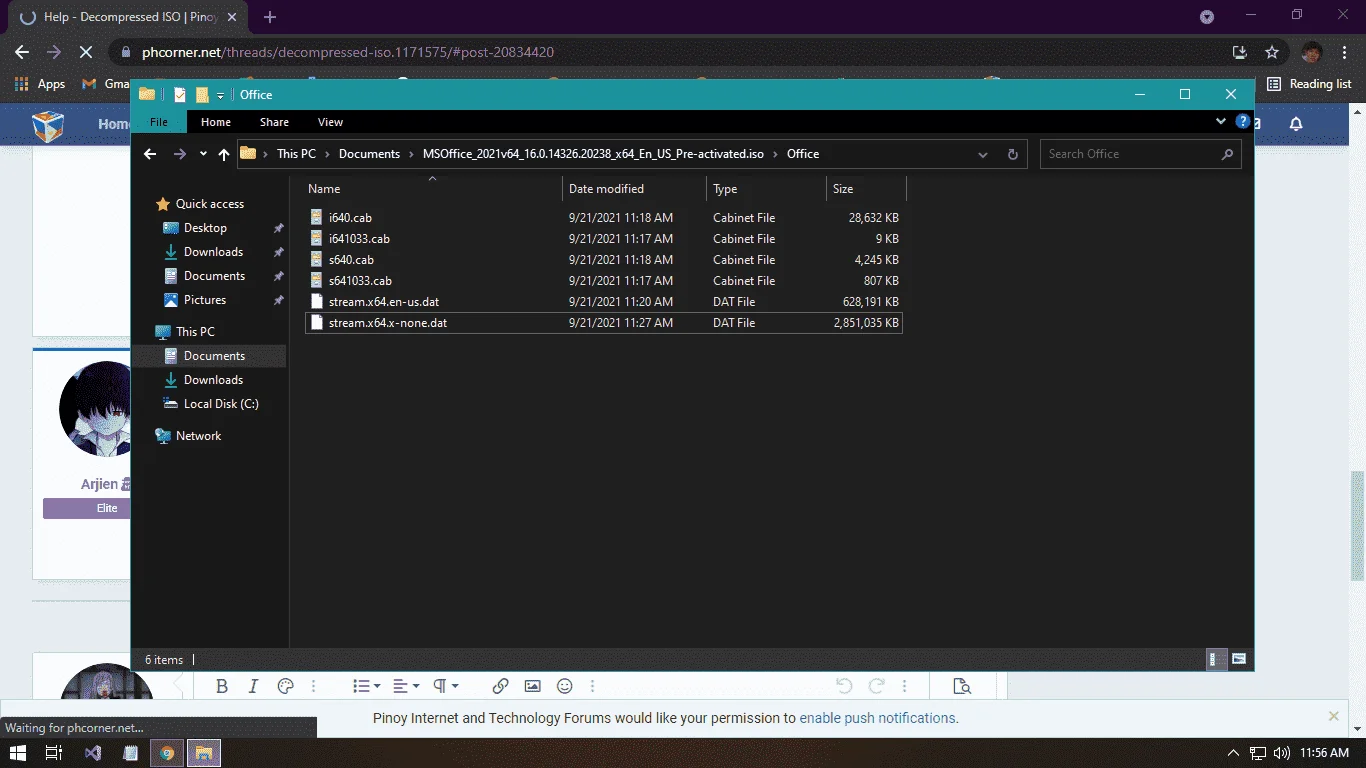Viewport: 1366px width, 768px height.
Task: Open the File menu in Explorer
Action: [x=159, y=122]
